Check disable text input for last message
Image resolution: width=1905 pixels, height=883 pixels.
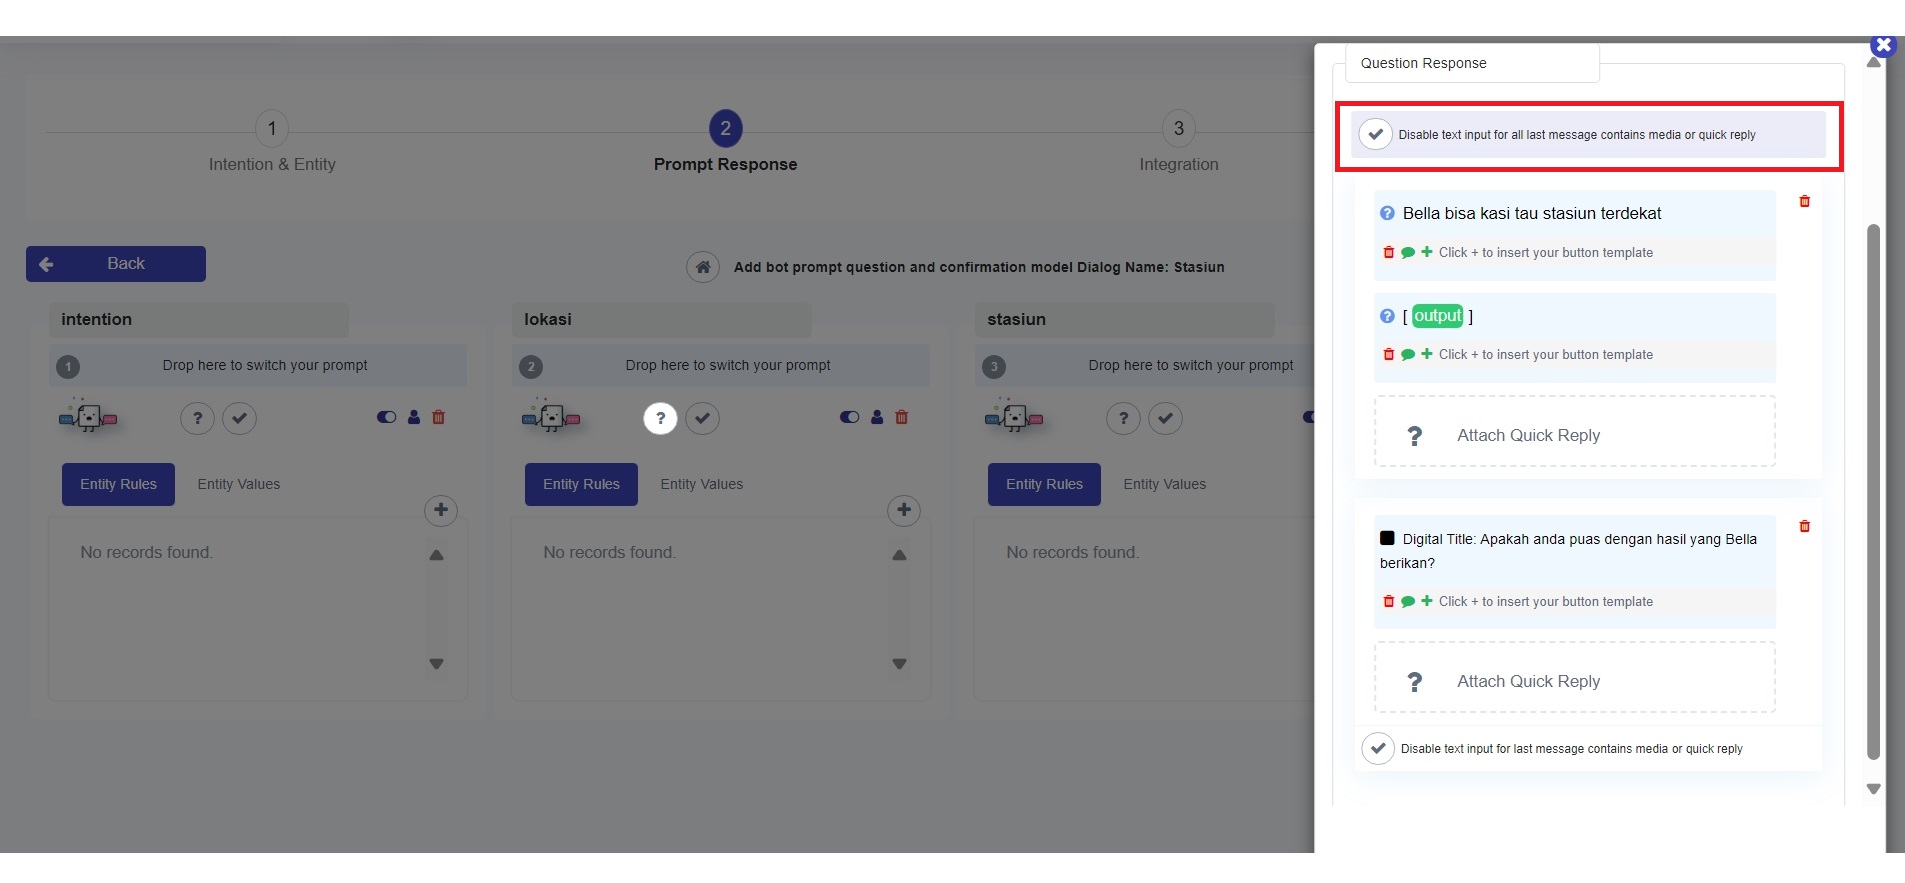click(x=1378, y=748)
